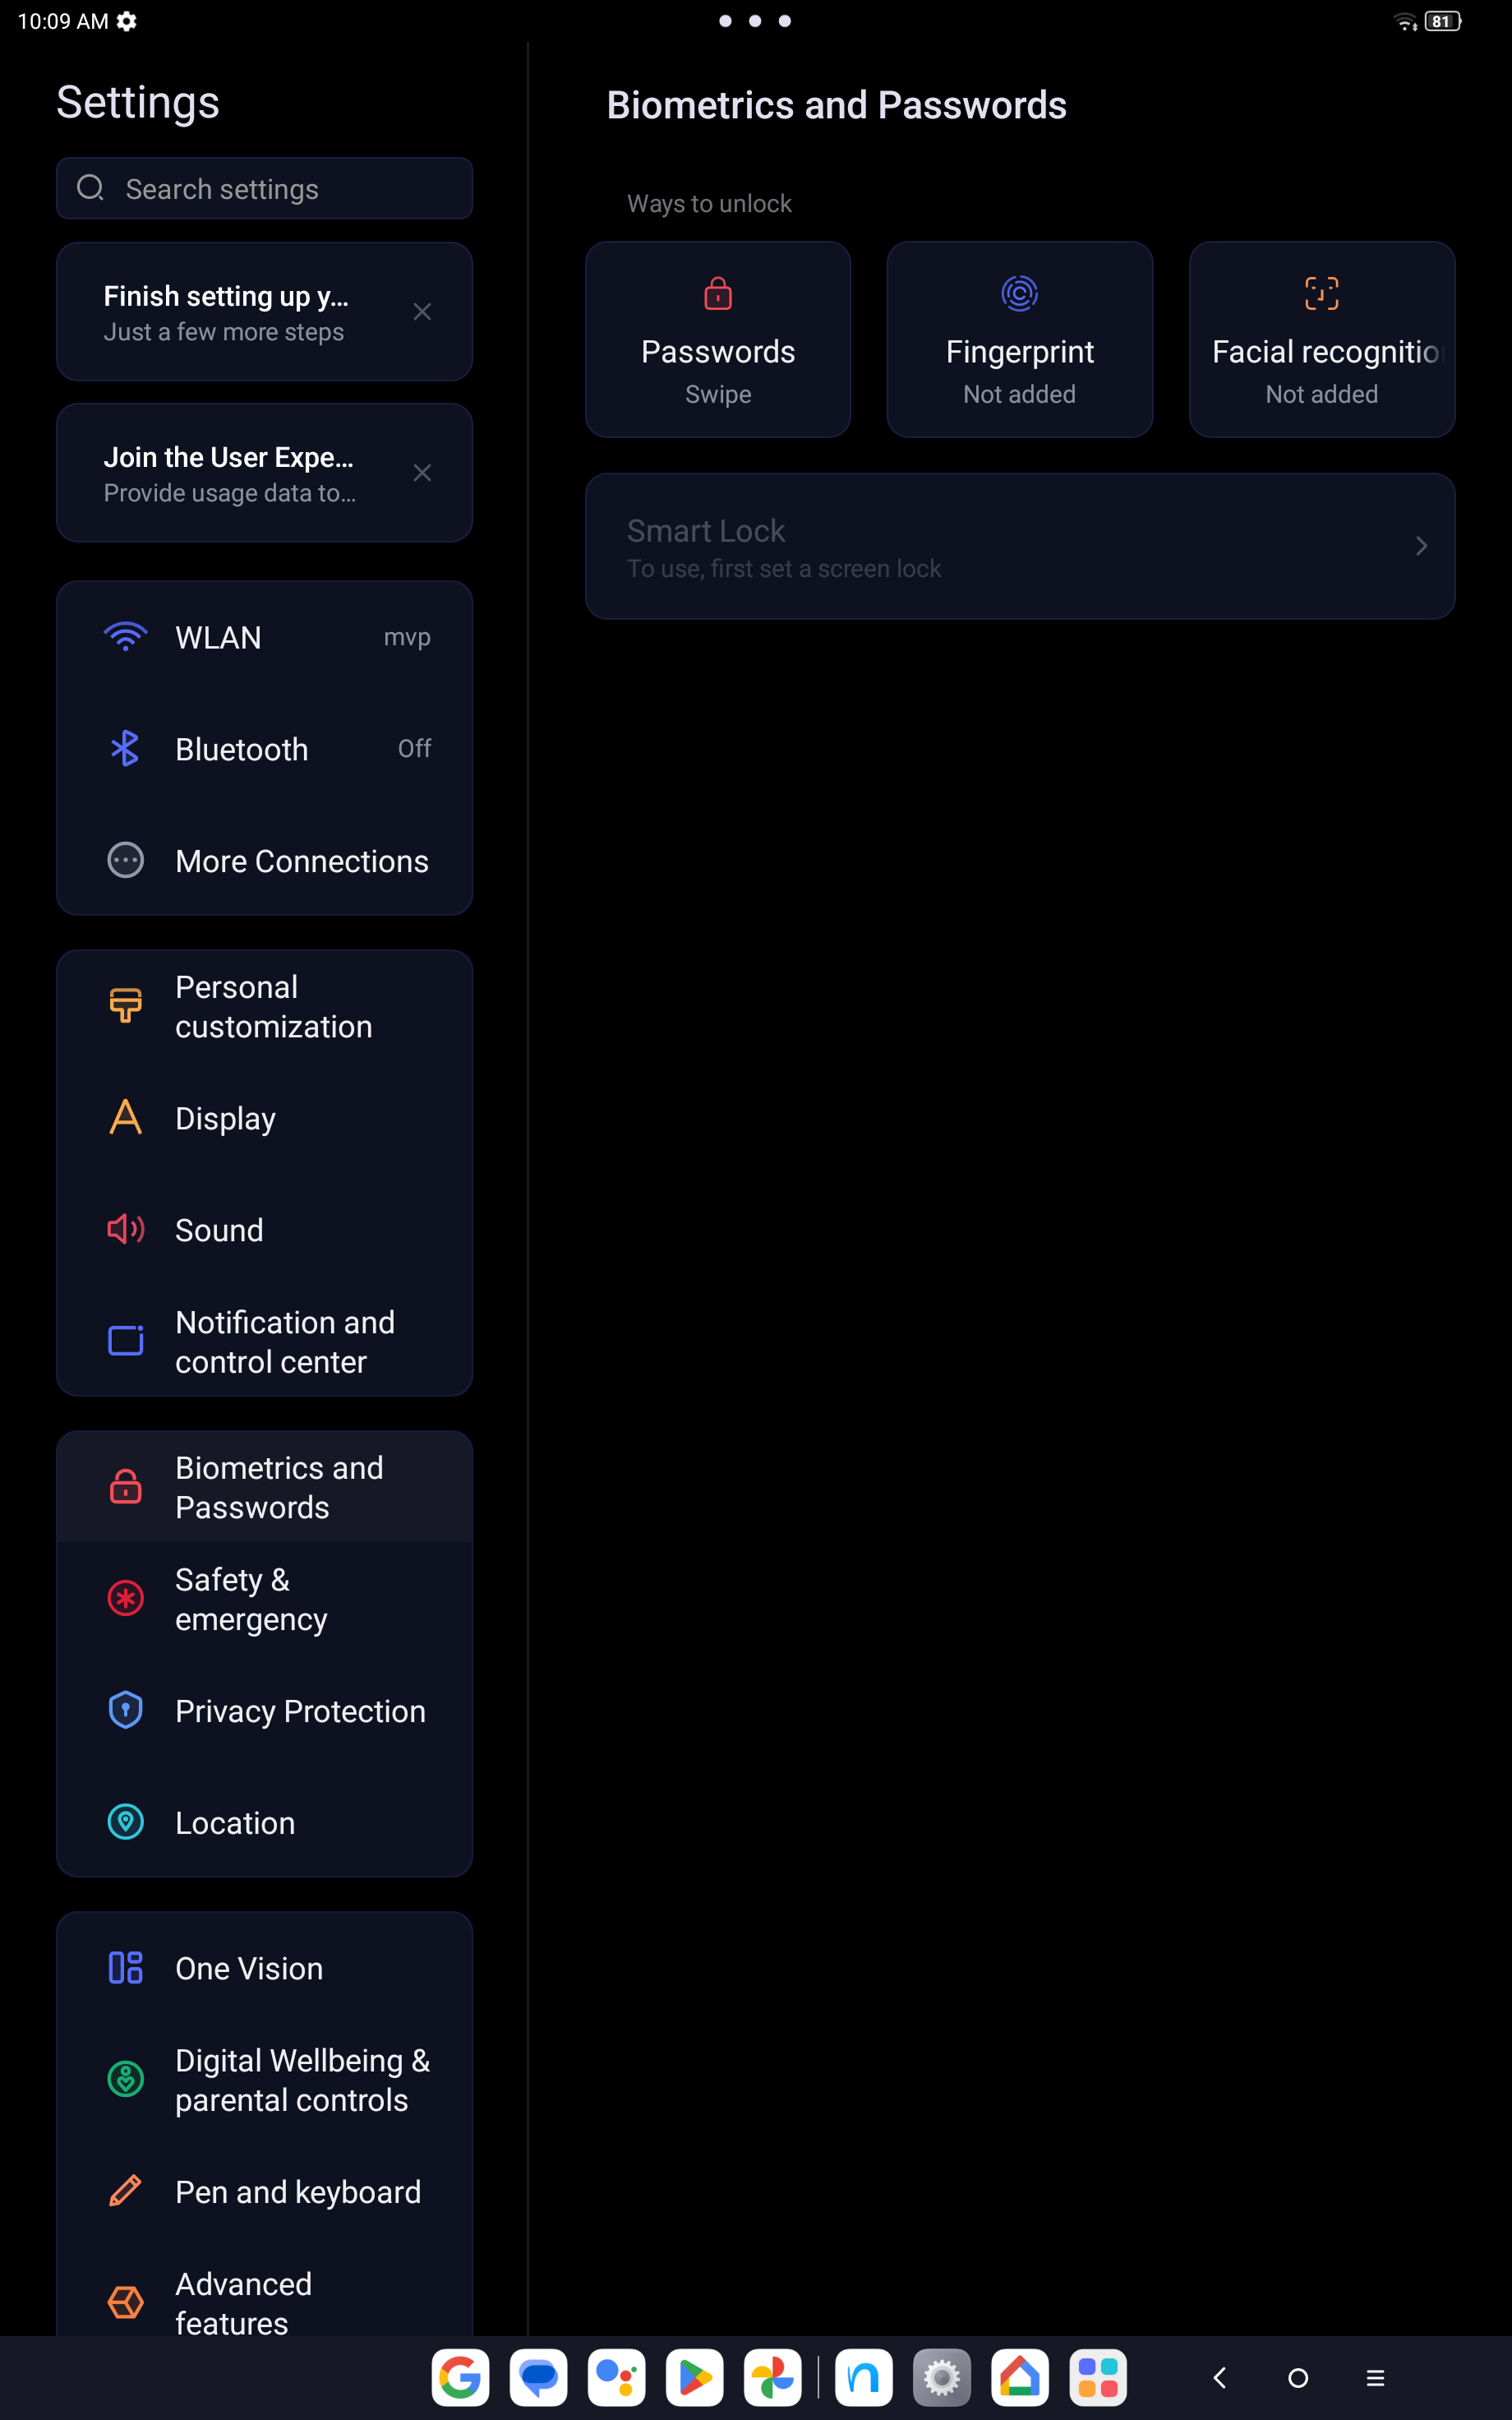The image size is (1512, 2420).
Task: Tap the Back navigation button
Action: click(x=1219, y=2377)
